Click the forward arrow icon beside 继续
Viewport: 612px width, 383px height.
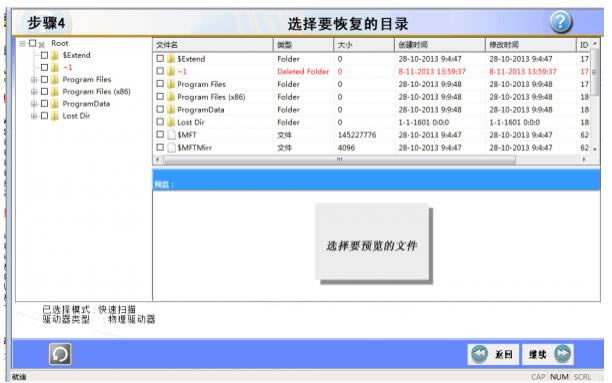pos(562,354)
